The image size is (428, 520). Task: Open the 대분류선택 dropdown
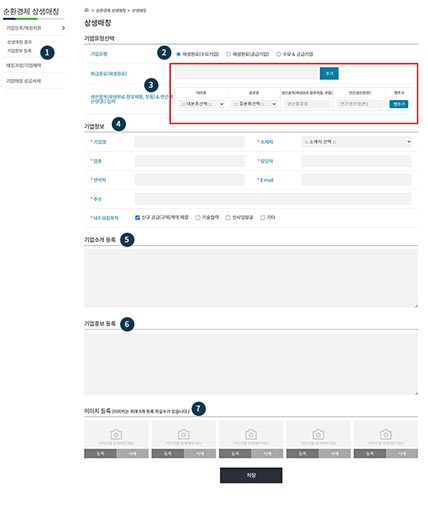tap(201, 104)
